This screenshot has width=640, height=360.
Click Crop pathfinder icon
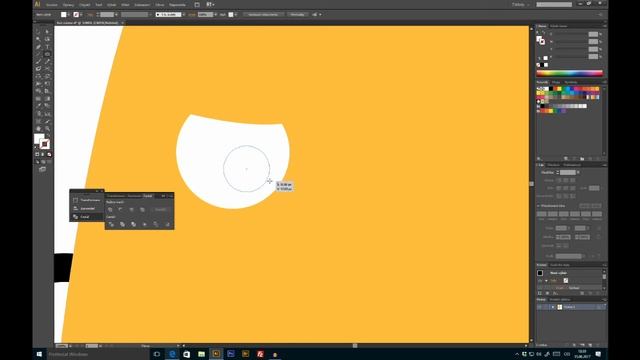[144, 224]
